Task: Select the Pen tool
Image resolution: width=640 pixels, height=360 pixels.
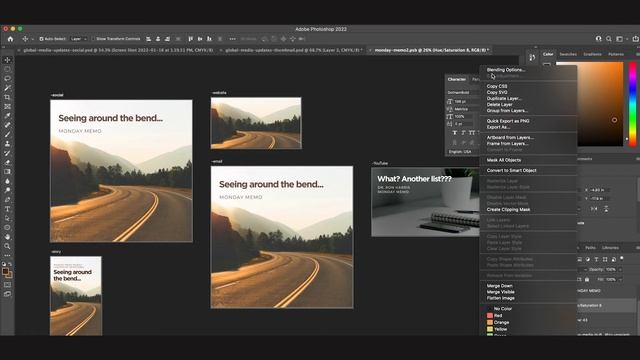Action: [x=7, y=200]
